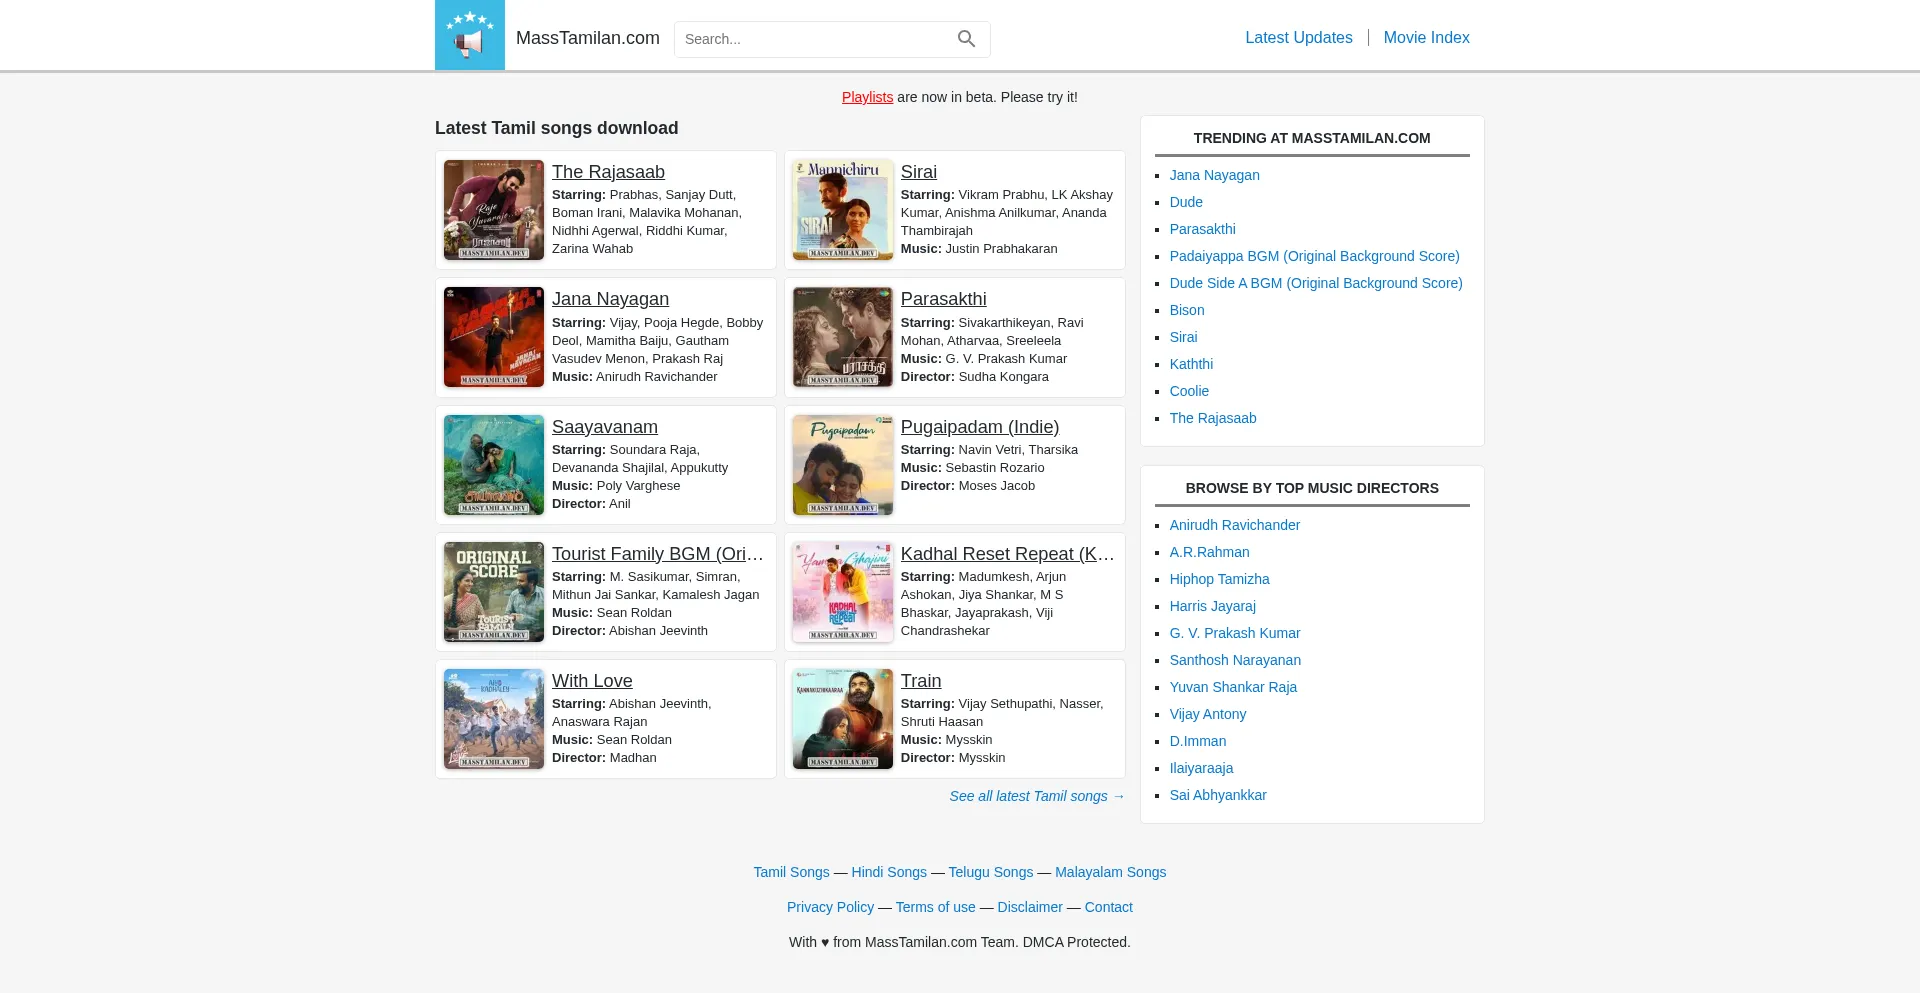The width and height of the screenshot is (1920, 993).
Task: Click inside the Search input field
Action: point(820,39)
